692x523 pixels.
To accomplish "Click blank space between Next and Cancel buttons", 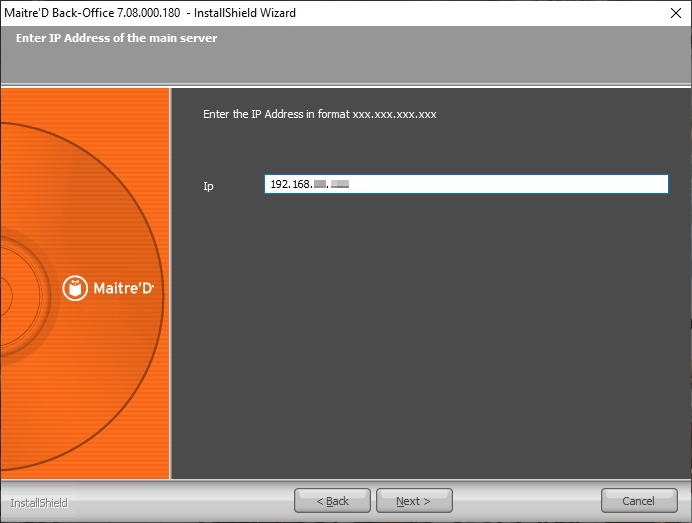I will (x=526, y=501).
